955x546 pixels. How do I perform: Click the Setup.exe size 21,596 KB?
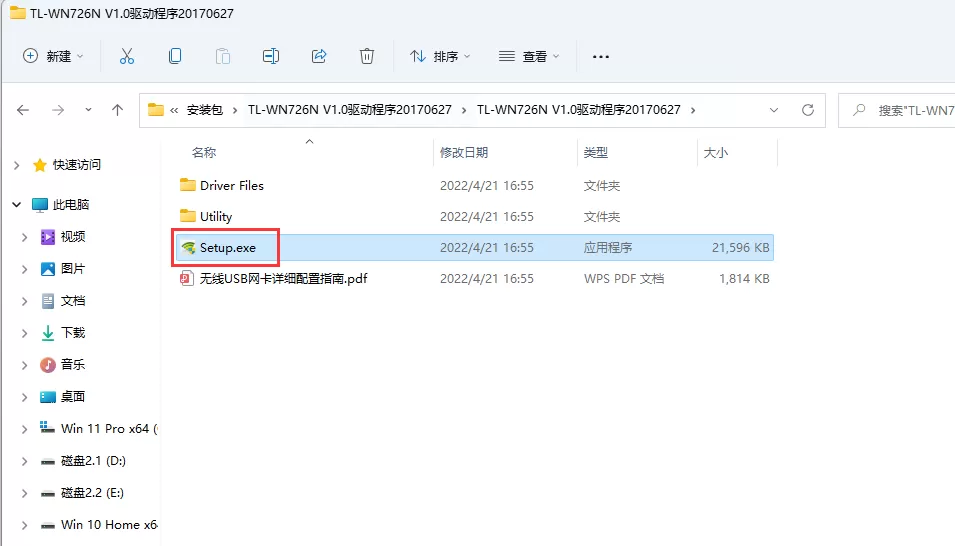(741, 247)
